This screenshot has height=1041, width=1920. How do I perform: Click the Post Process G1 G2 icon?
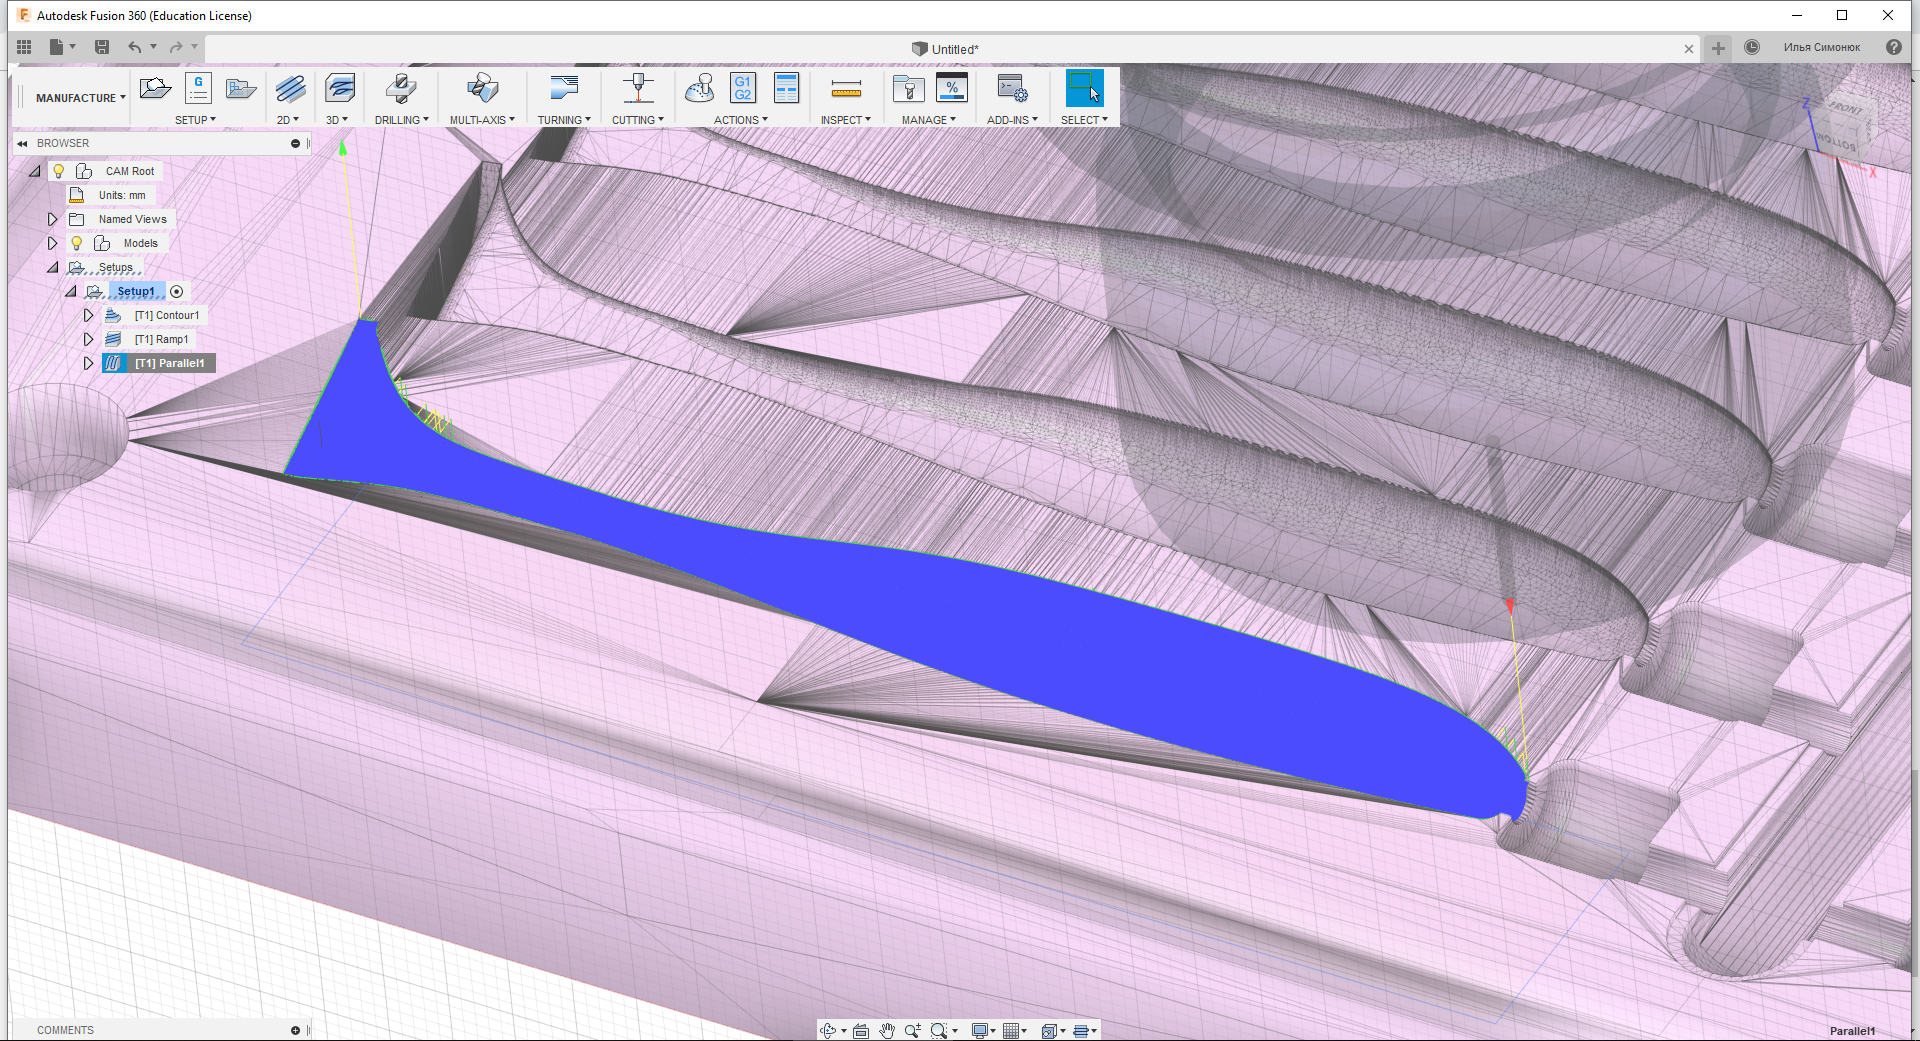[x=743, y=88]
